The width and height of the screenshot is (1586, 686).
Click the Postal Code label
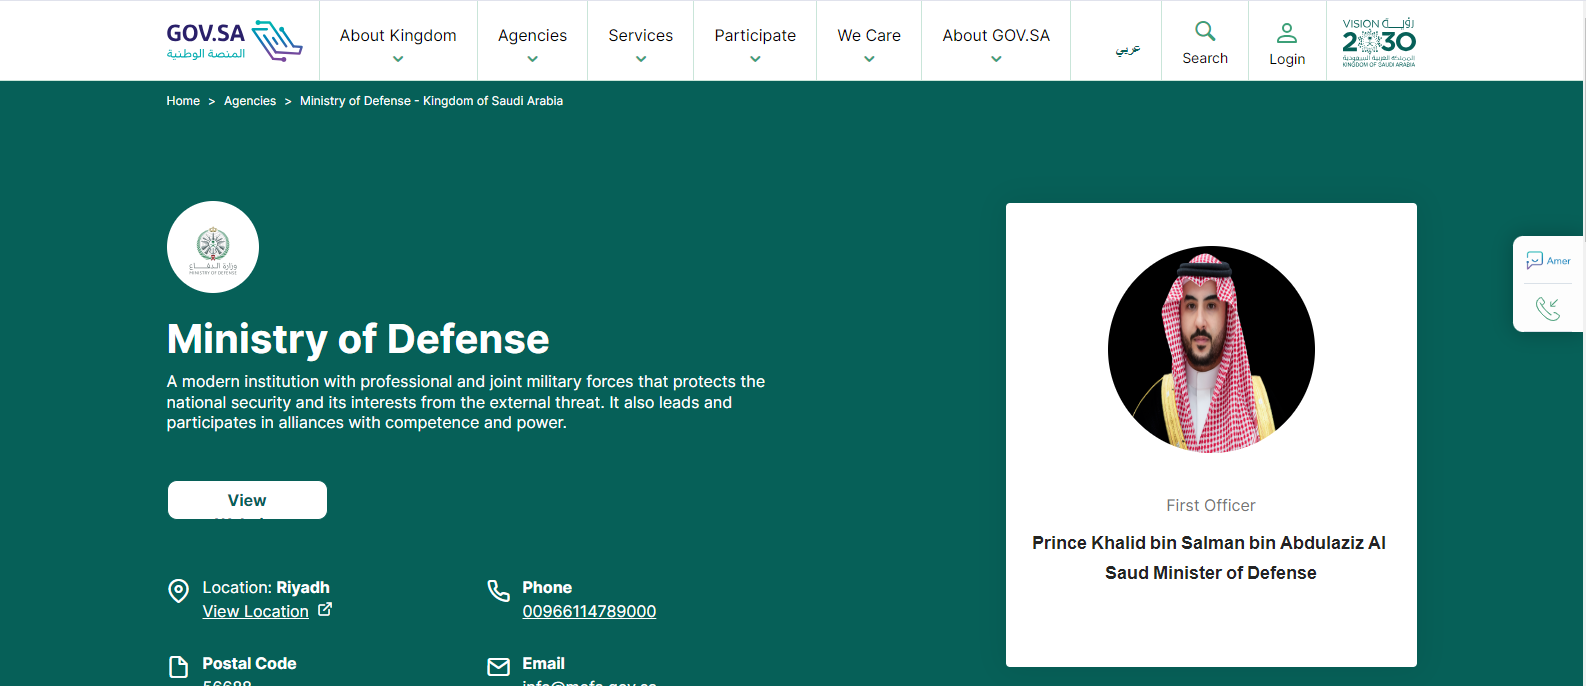coord(249,664)
